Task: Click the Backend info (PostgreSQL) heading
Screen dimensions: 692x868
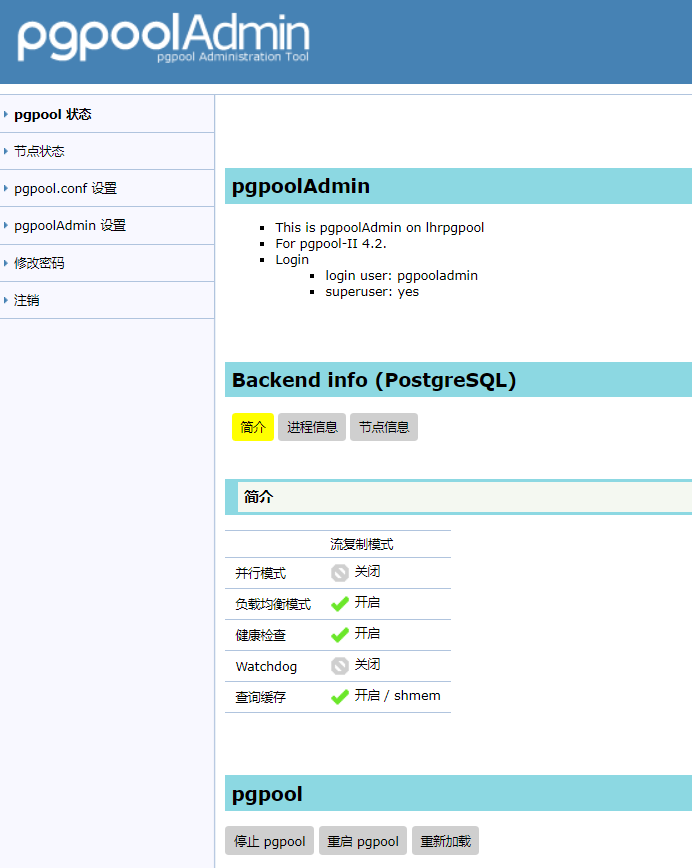Action: [x=458, y=380]
